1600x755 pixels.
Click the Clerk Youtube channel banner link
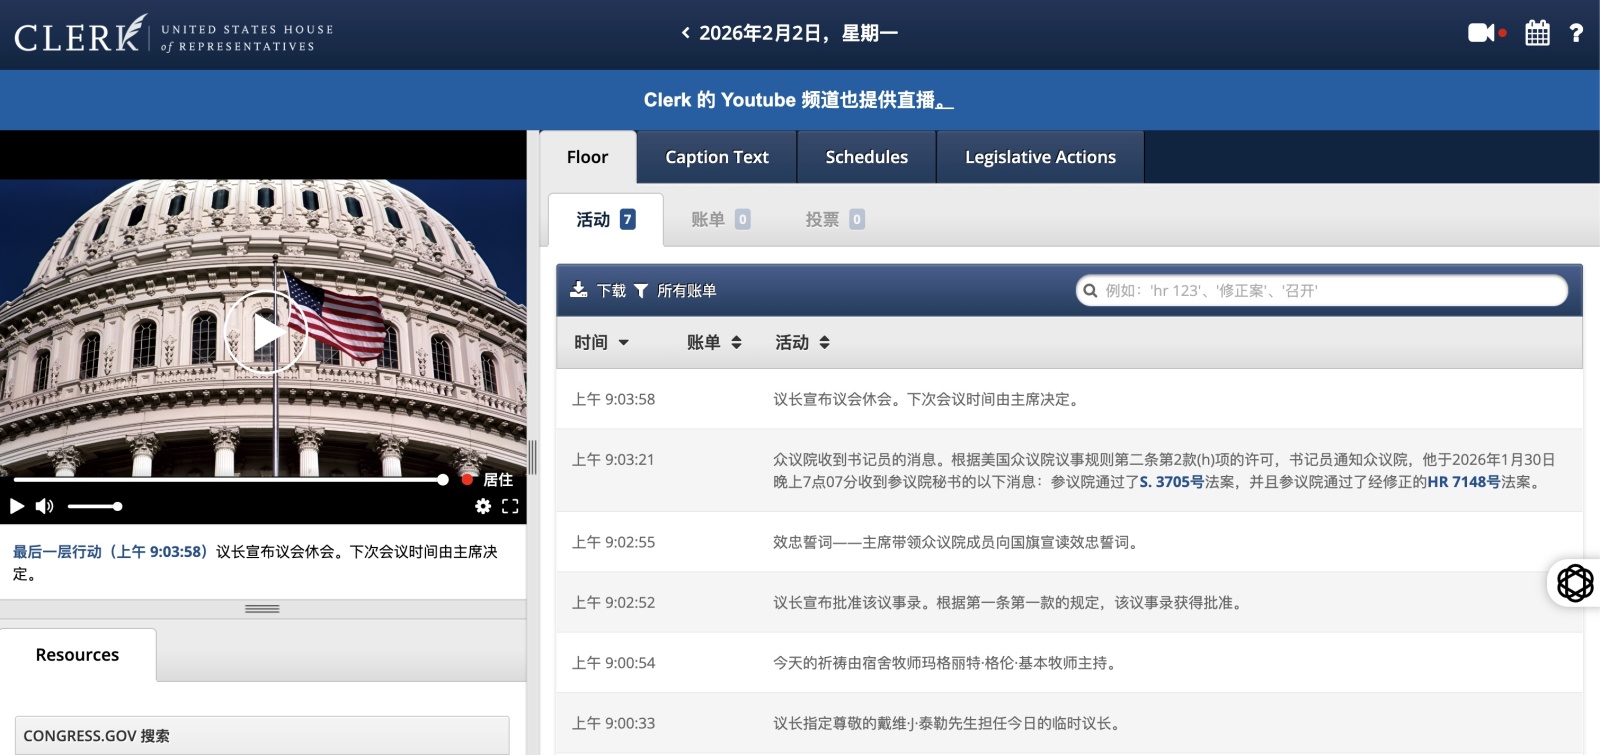click(x=799, y=100)
